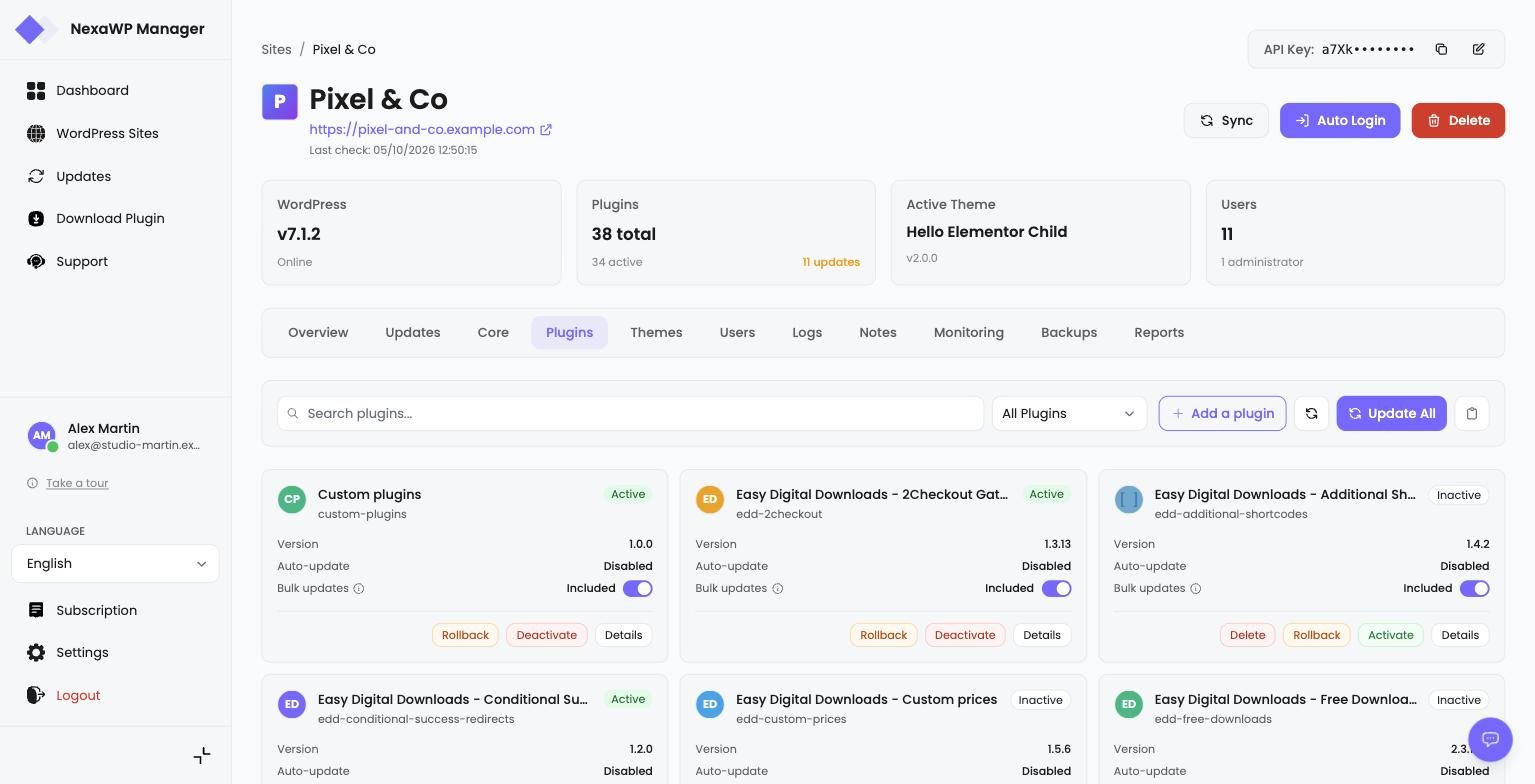Click the Auto Login button

(x=1340, y=120)
